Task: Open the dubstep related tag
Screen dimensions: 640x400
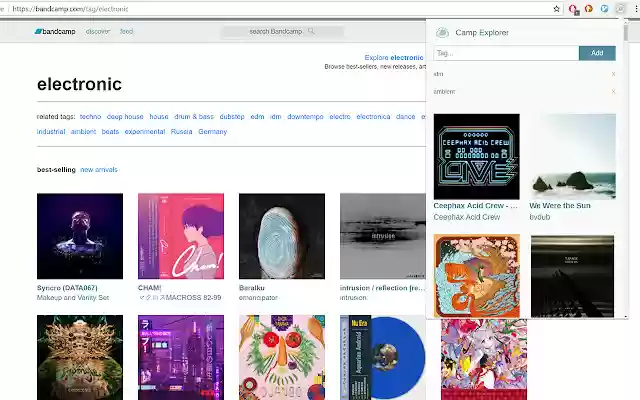Action: click(232, 117)
